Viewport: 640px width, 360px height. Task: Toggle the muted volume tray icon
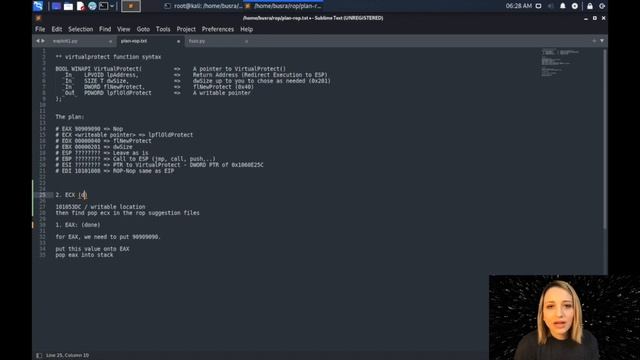click(x=551, y=6)
